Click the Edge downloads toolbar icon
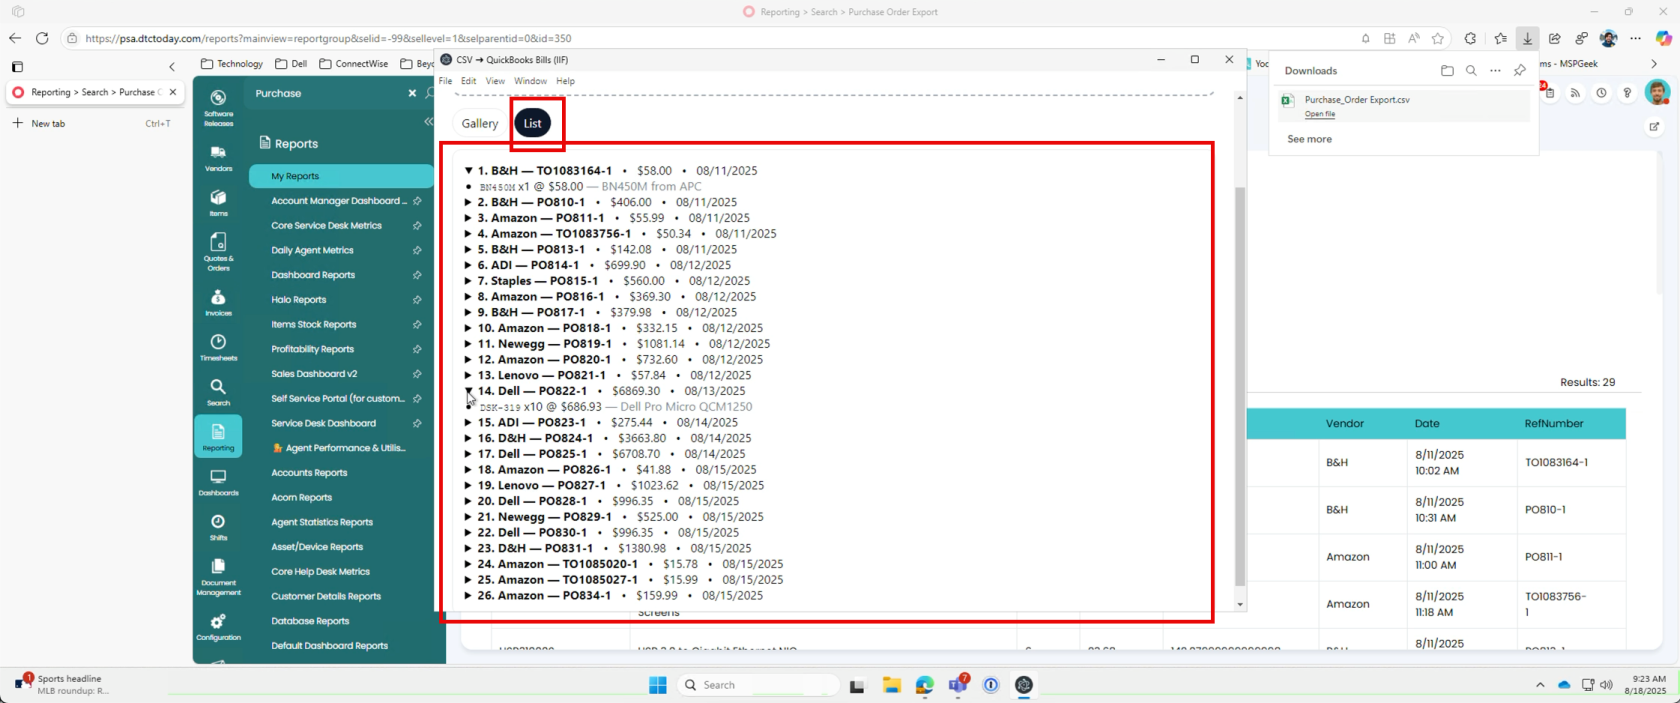The image size is (1680, 703). (1527, 38)
